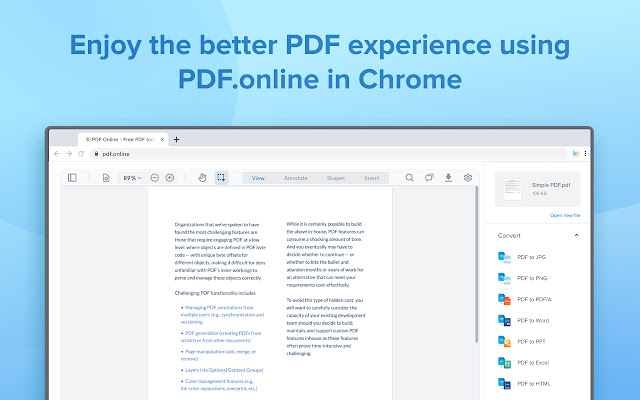Click the site lock icon in address bar

point(96,154)
